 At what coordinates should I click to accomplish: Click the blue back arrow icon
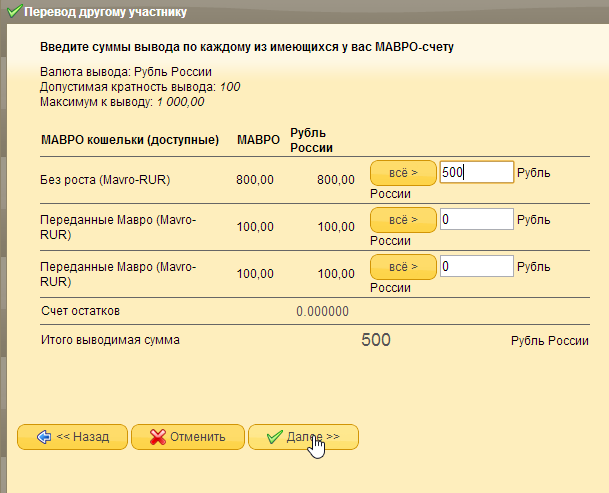pos(44,437)
